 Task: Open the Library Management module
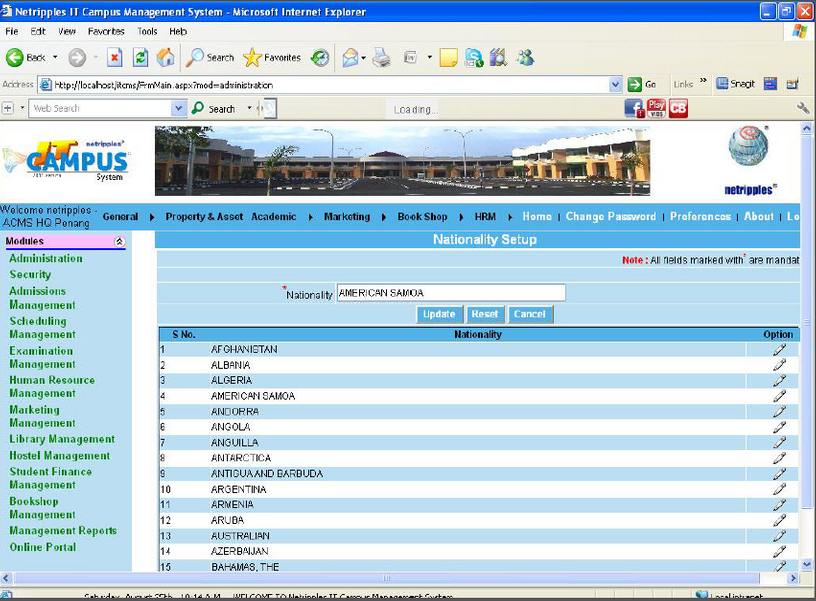(x=62, y=439)
